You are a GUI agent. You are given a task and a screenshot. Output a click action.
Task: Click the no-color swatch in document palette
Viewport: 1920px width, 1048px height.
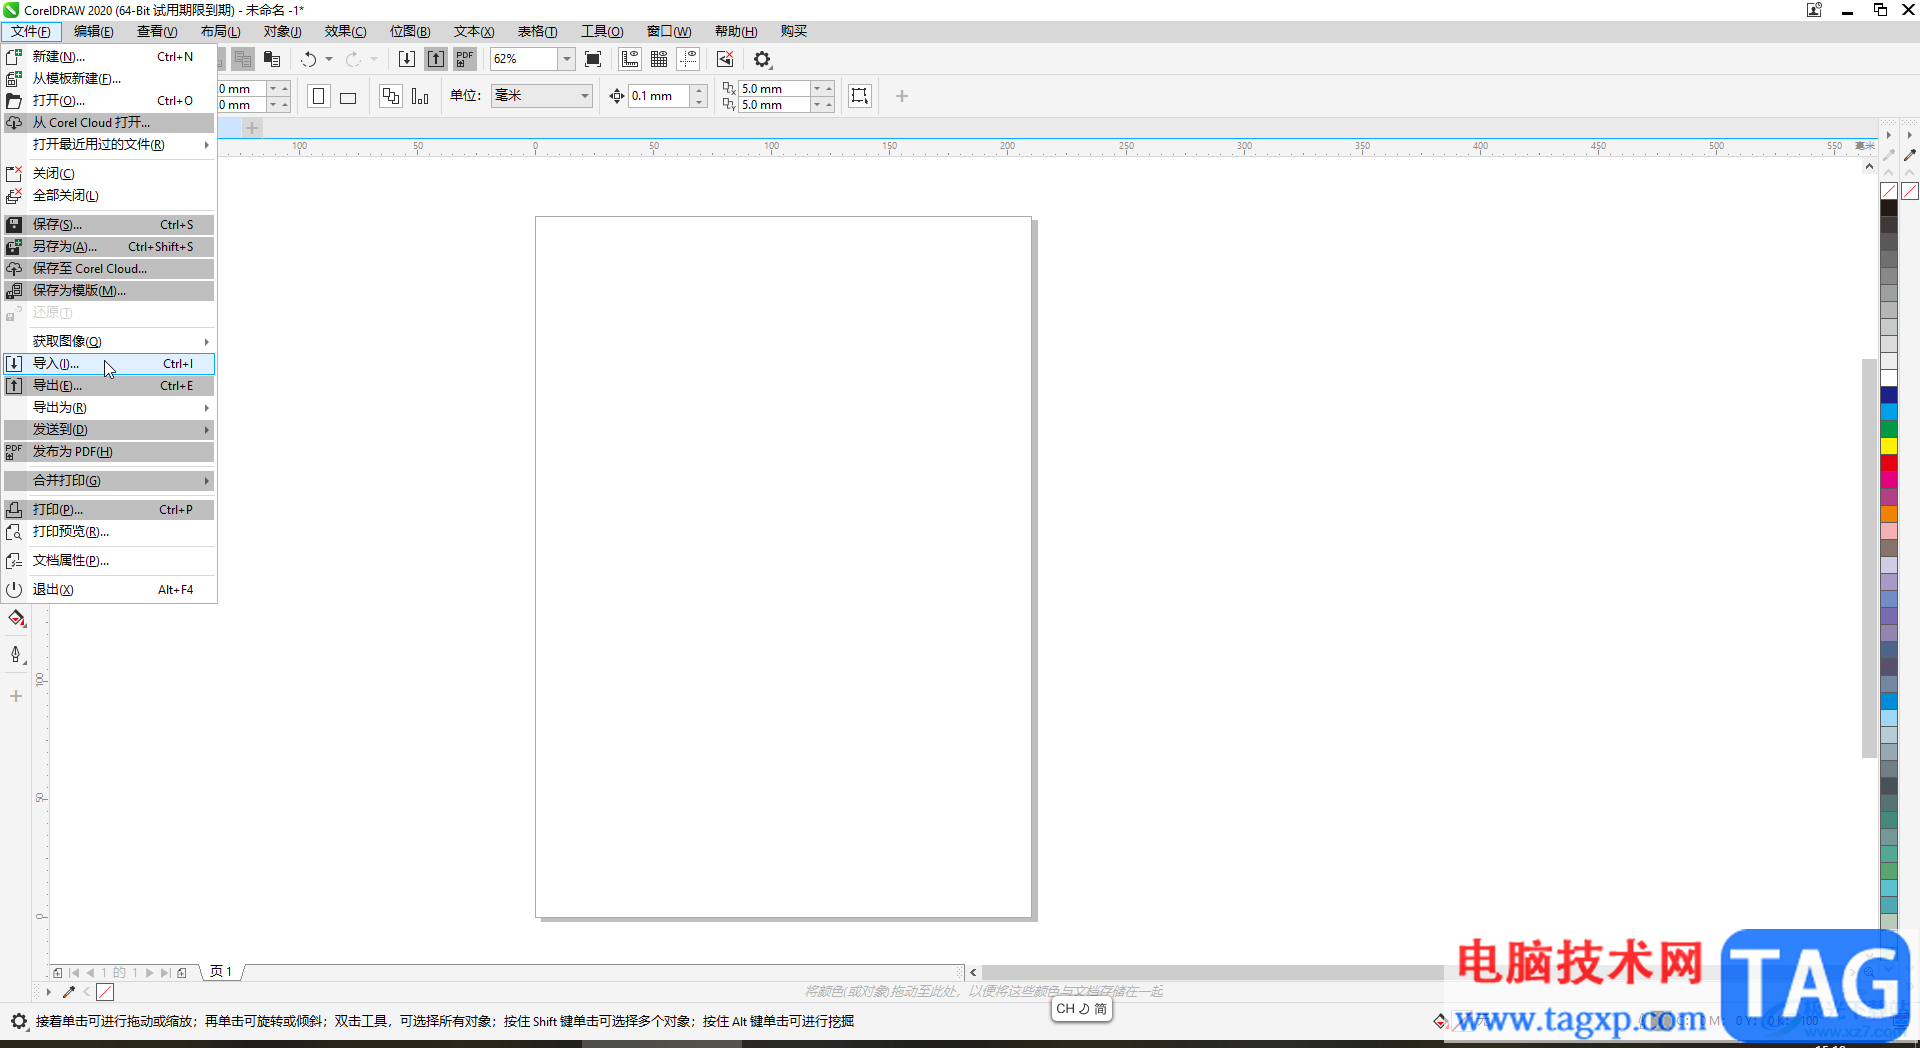[105, 992]
